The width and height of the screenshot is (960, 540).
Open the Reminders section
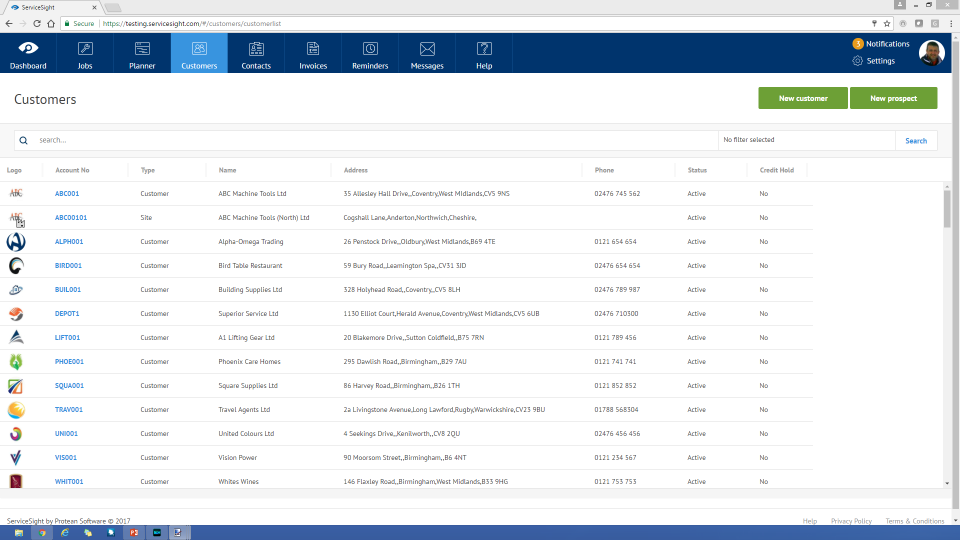(x=370, y=53)
